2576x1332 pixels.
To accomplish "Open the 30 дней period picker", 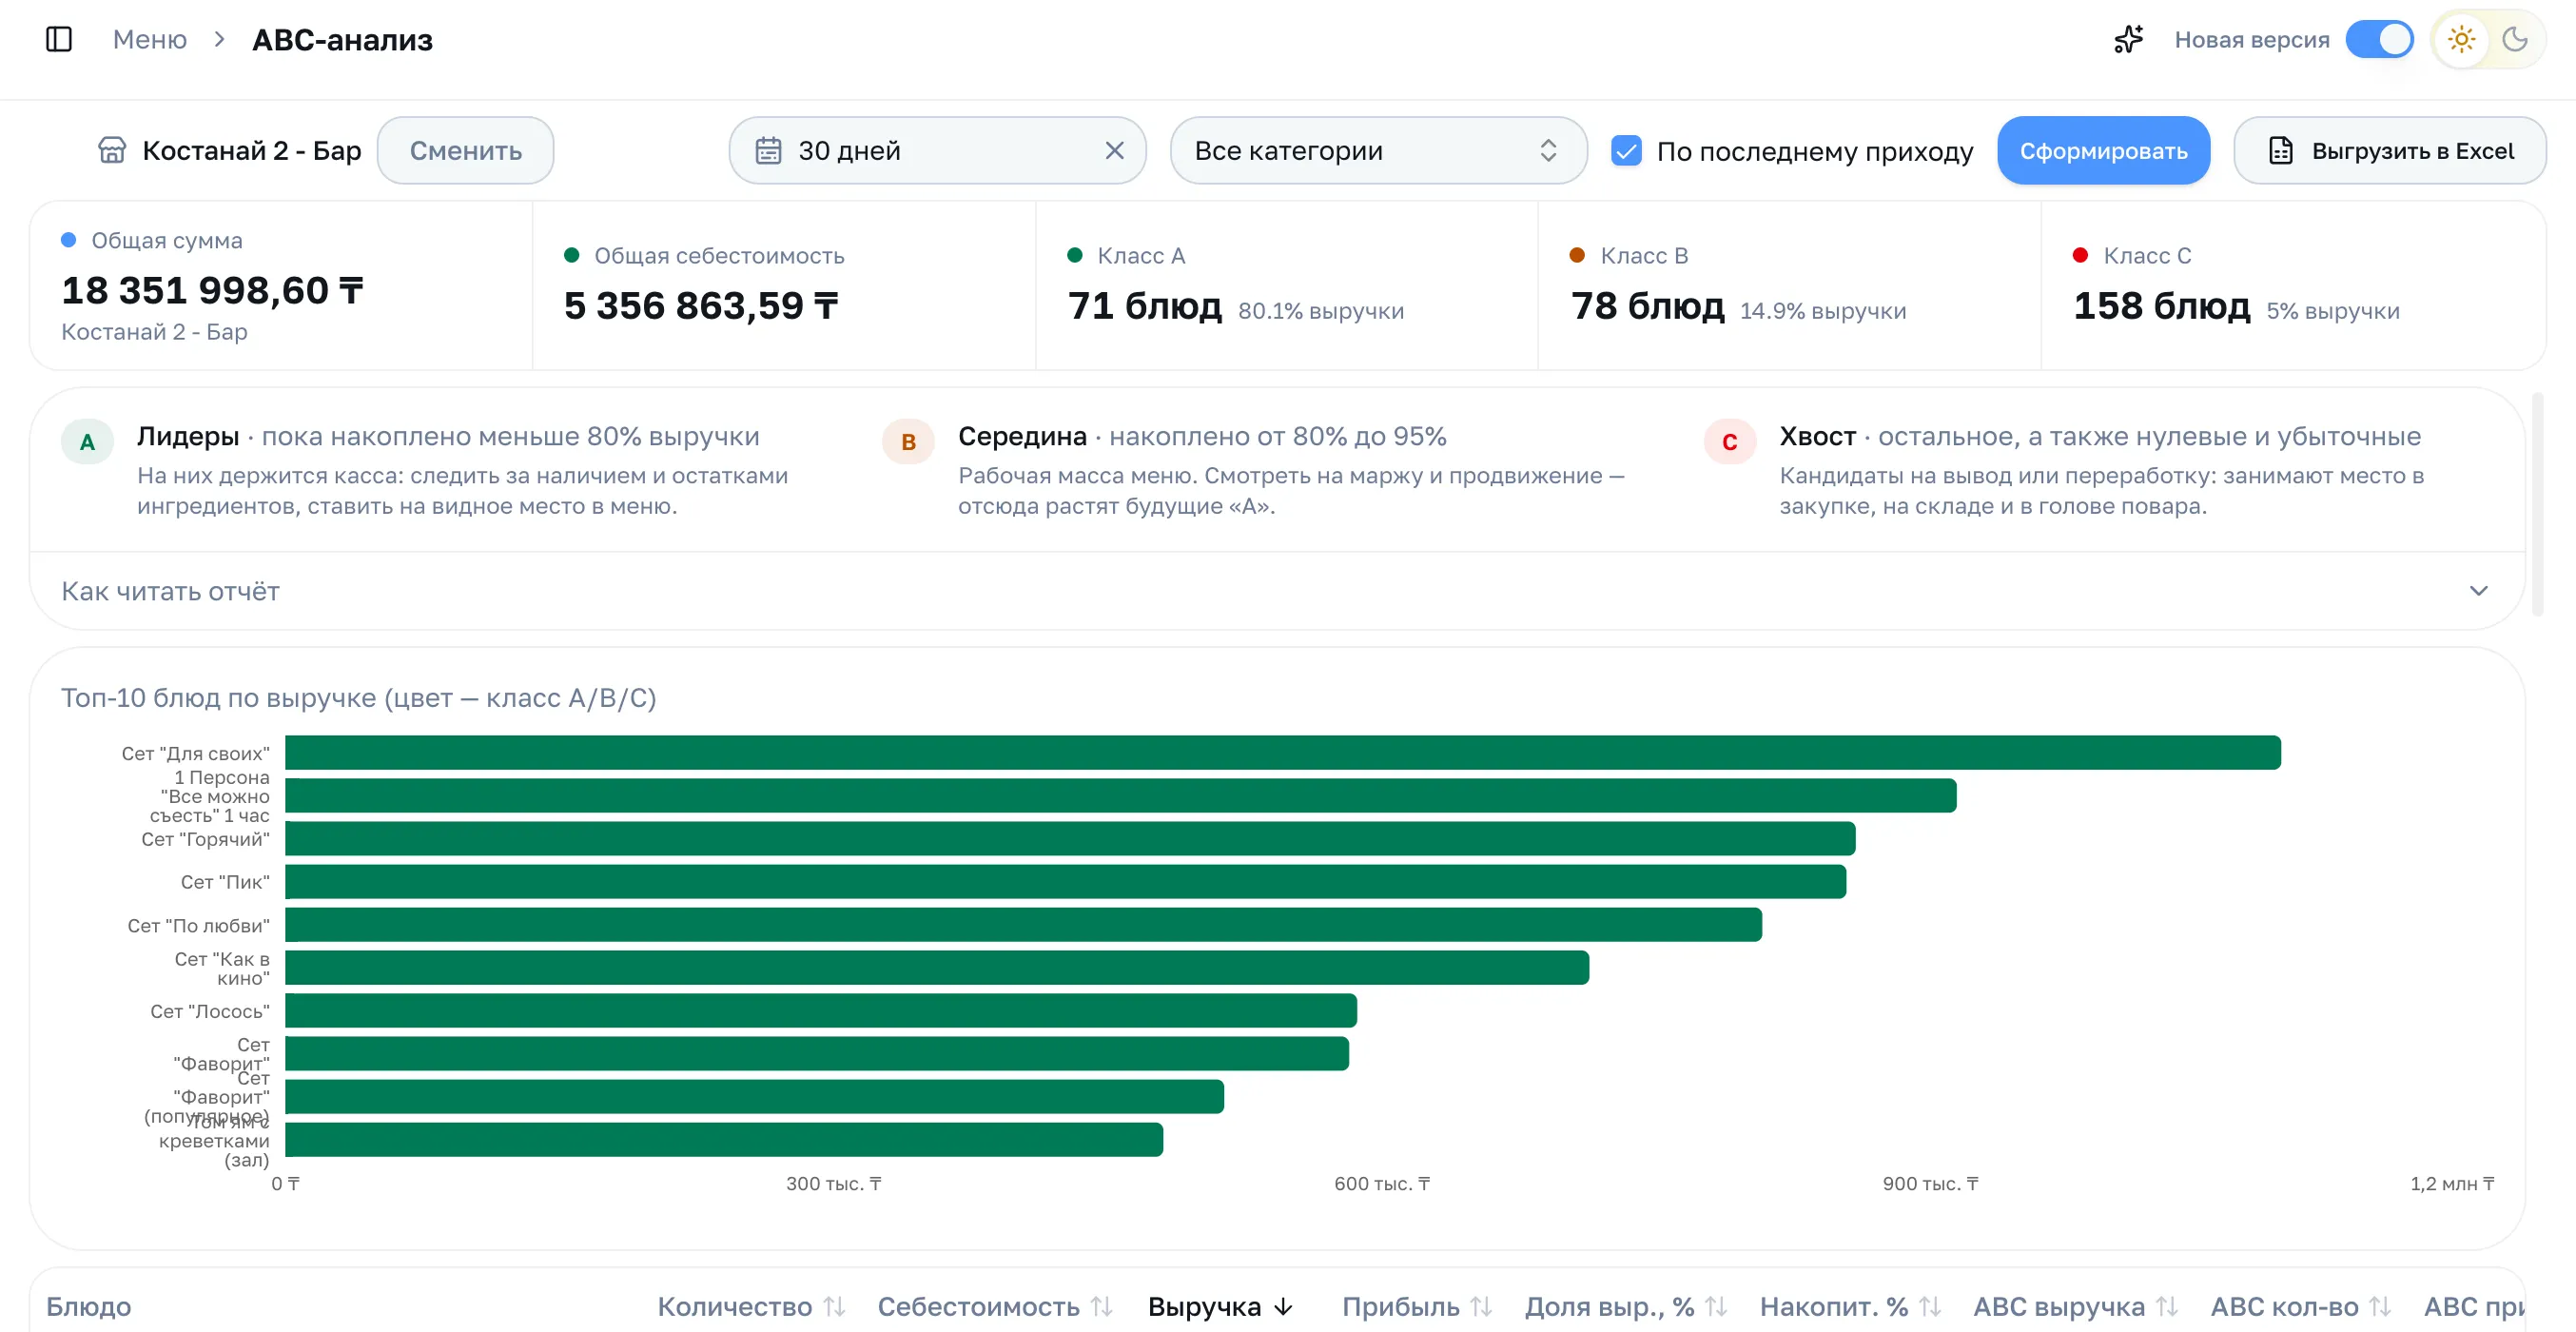I will pyautogui.click(x=937, y=151).
